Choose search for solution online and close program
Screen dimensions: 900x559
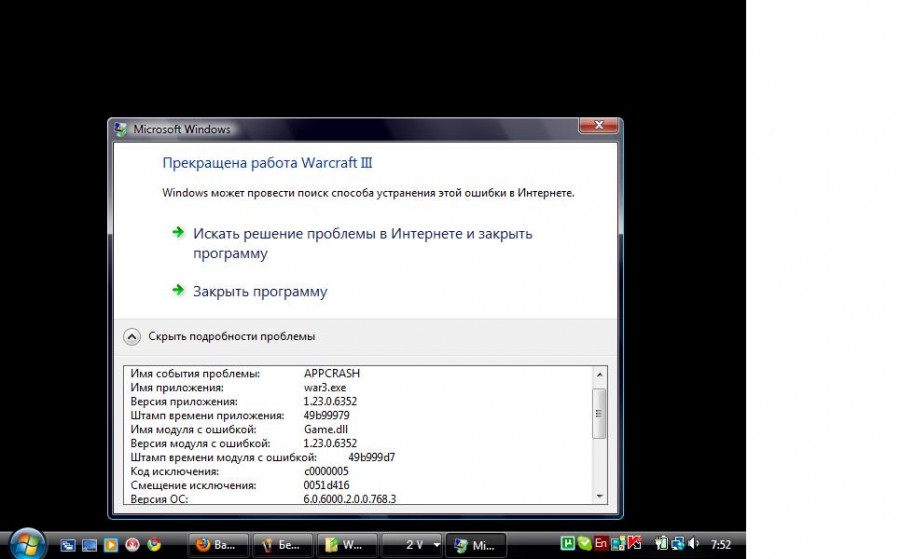point(362,243)
